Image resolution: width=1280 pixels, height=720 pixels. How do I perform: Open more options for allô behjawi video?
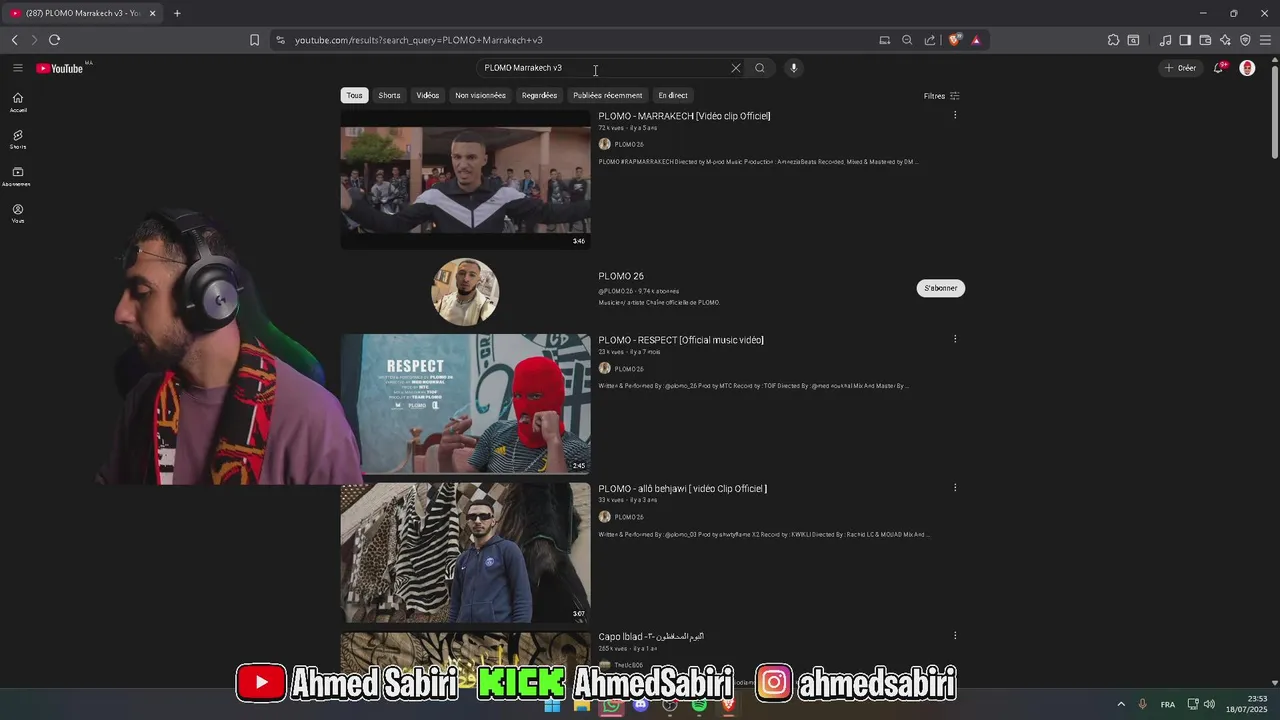955,488
